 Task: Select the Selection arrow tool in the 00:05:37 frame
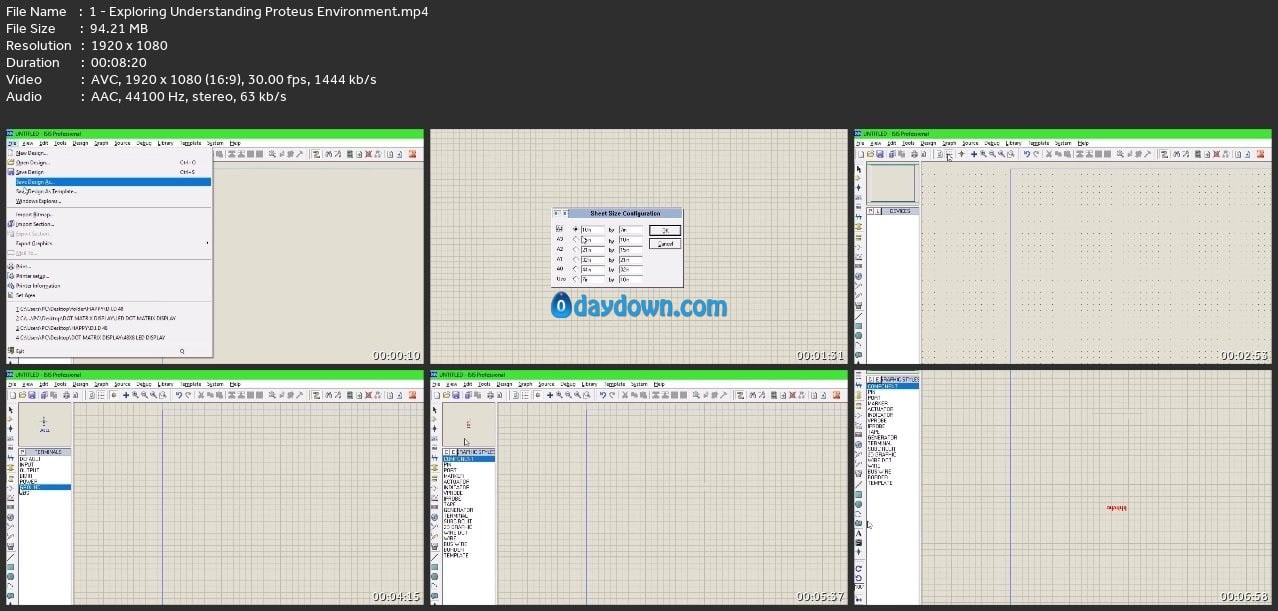[435, 409]
